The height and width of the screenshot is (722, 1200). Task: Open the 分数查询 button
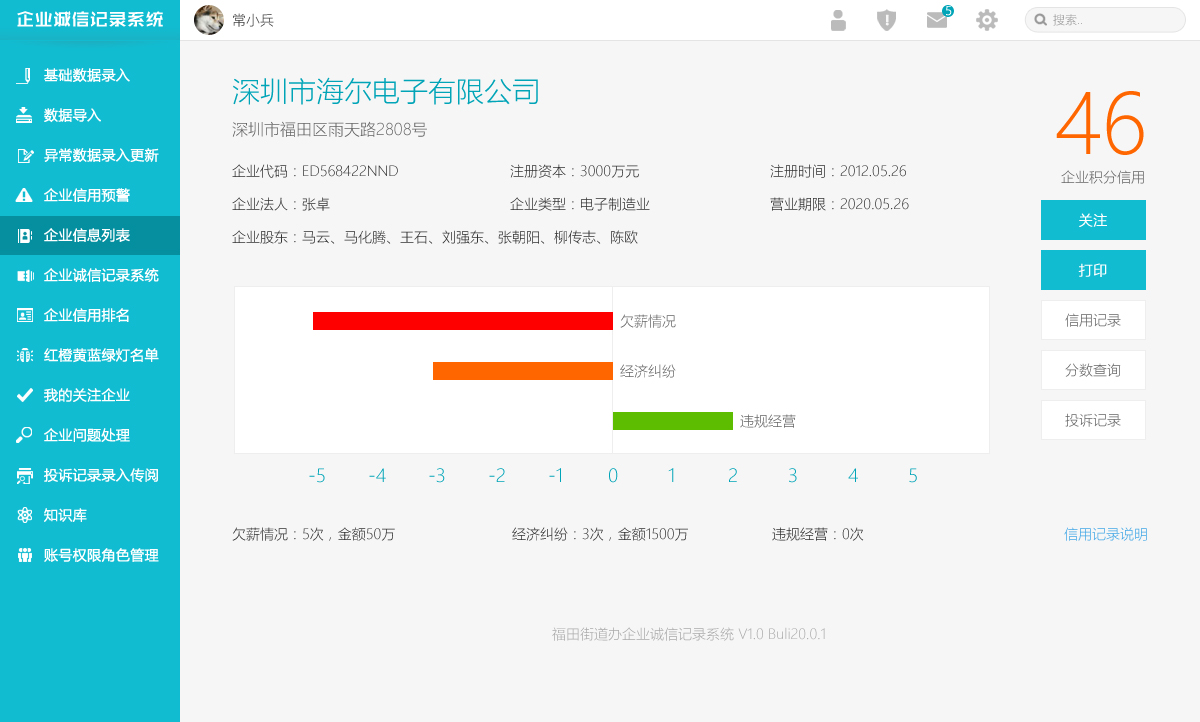[1093, 370]
